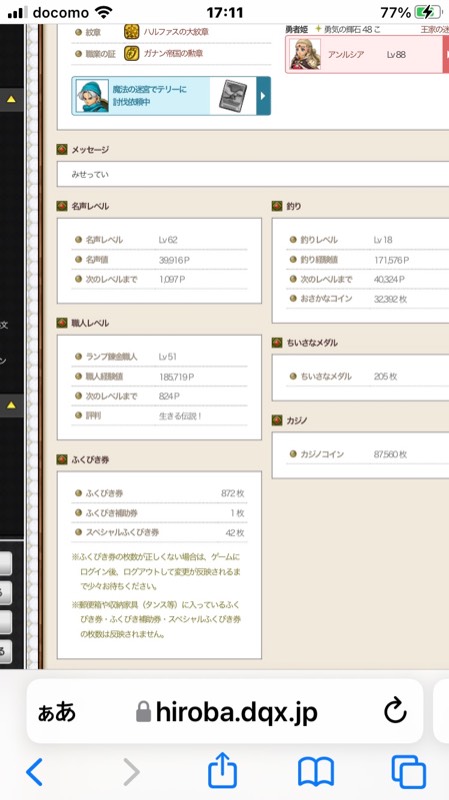Viewport: 449px width, 800px height.
Task: Collapse the lower sidebar yellow triangle
Action: pos(11,406)
